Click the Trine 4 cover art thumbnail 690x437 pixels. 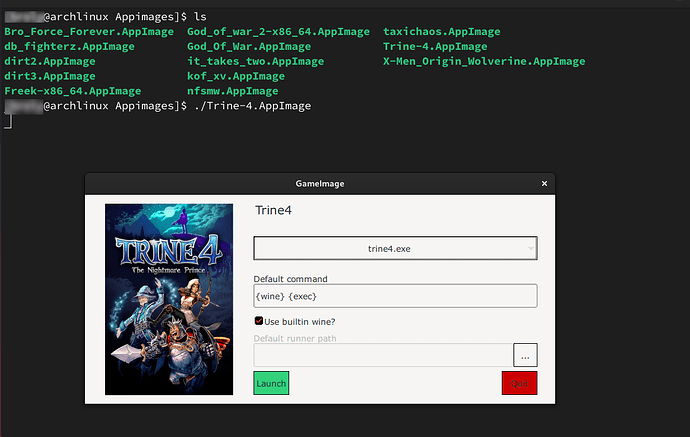(169, 299)
